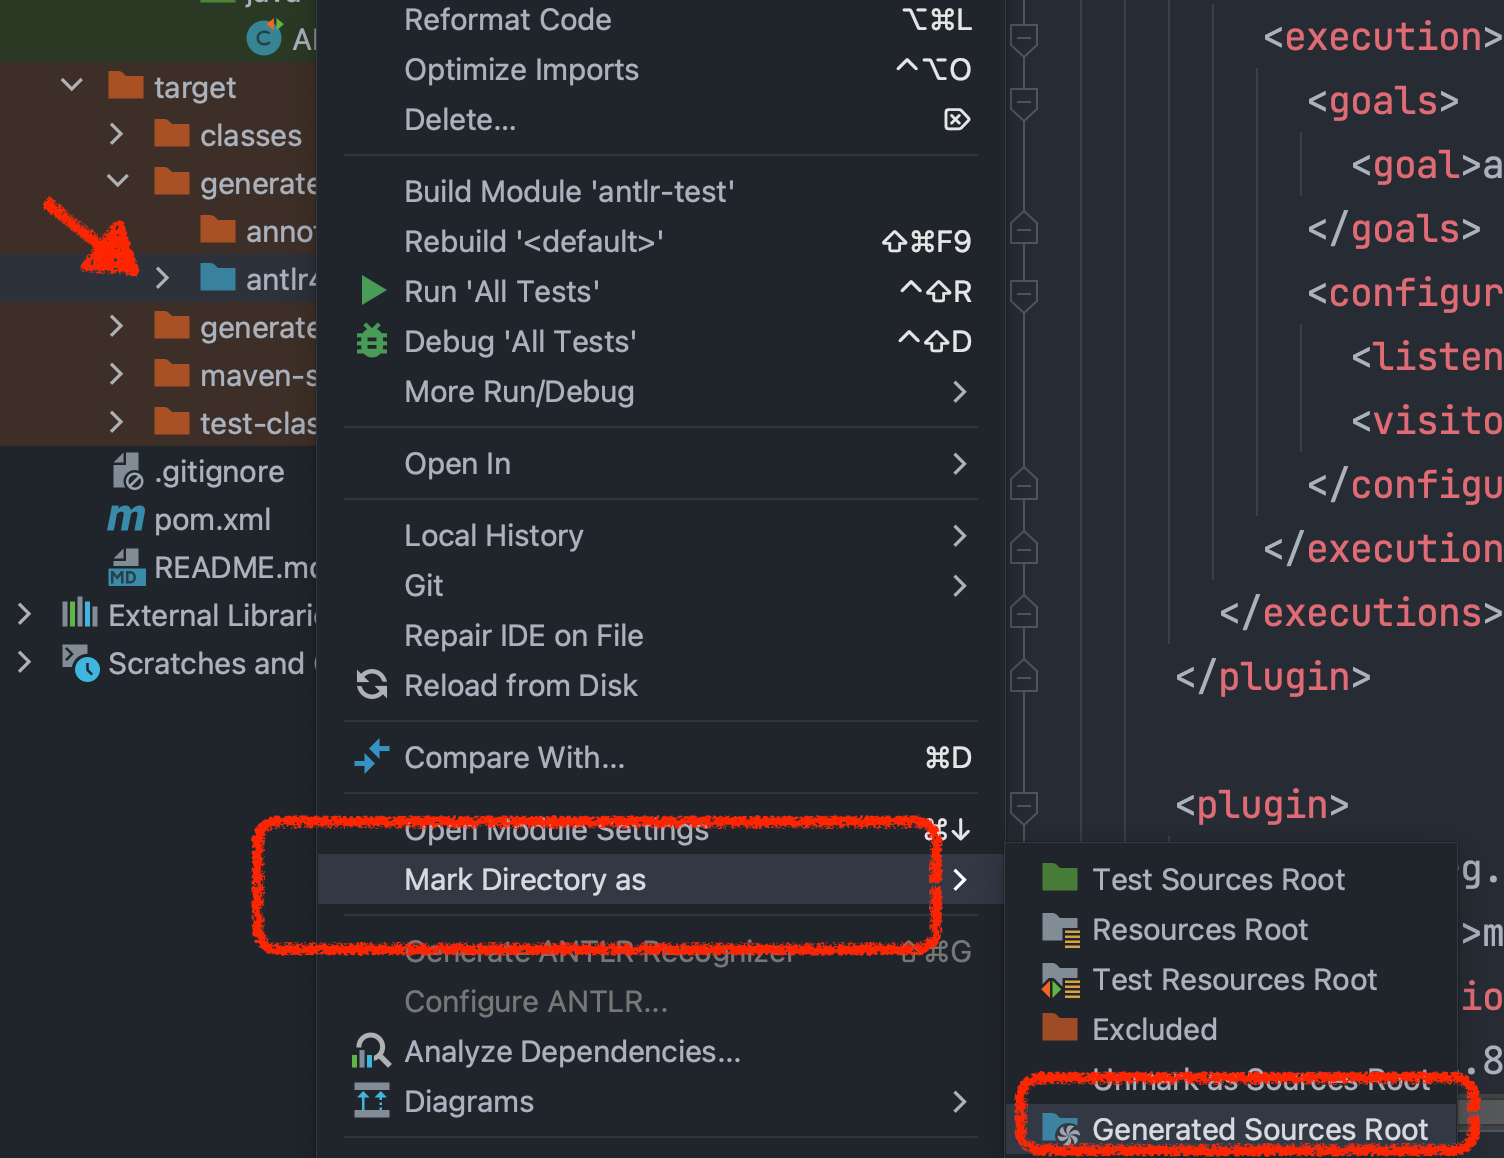Click the green Run 'All Tests' play icon
The width and height of the screenshot is (1504, 1158).
pos(372,291)
